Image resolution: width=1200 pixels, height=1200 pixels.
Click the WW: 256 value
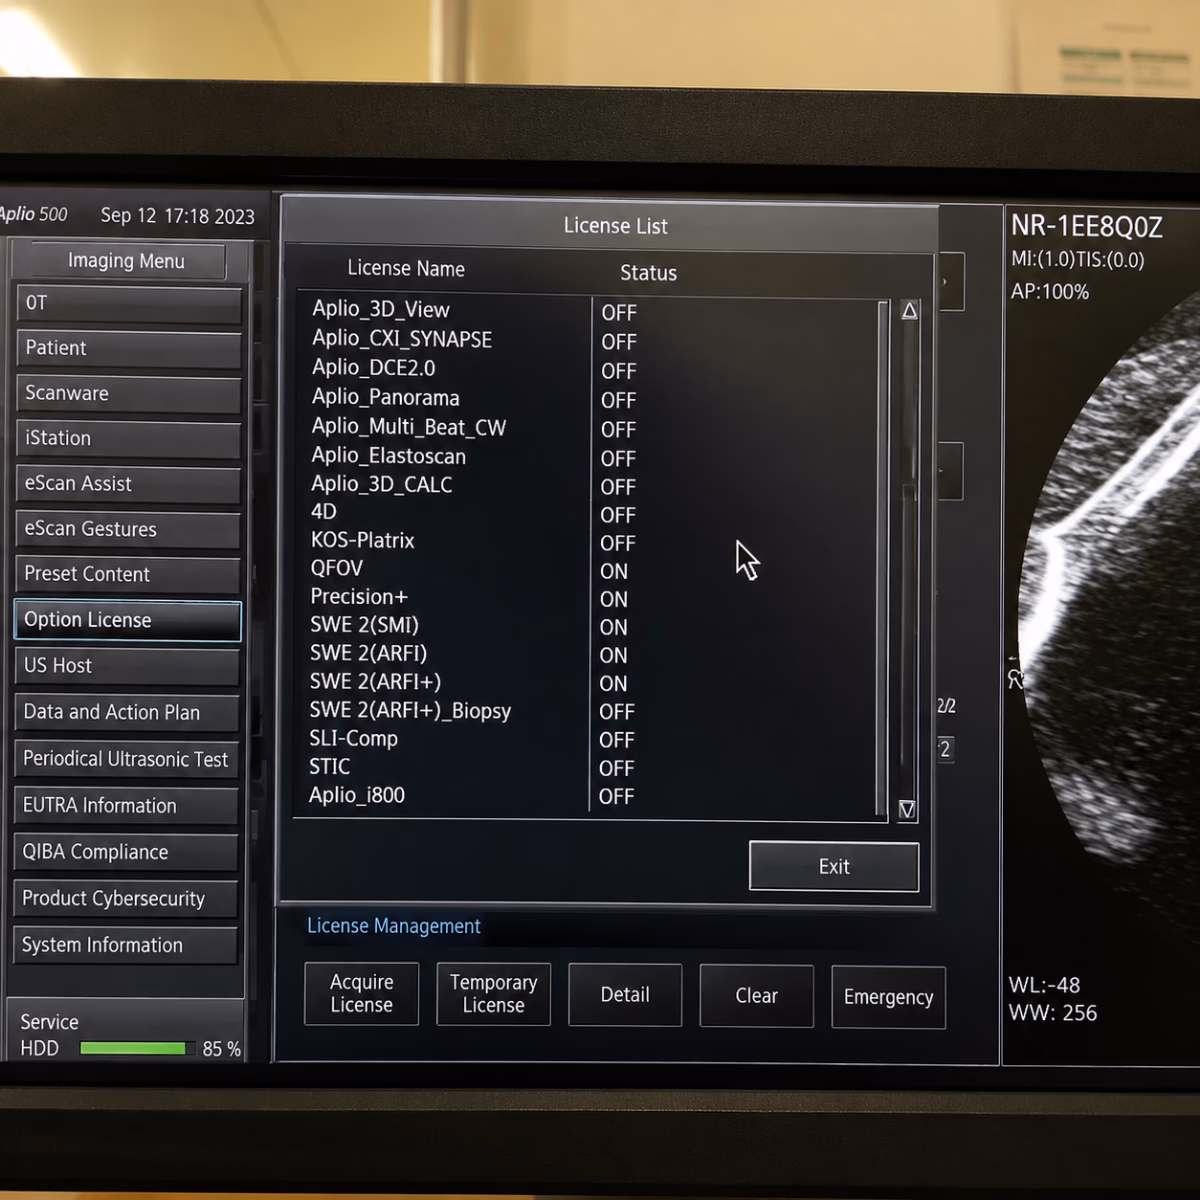click(1053, 1013)
